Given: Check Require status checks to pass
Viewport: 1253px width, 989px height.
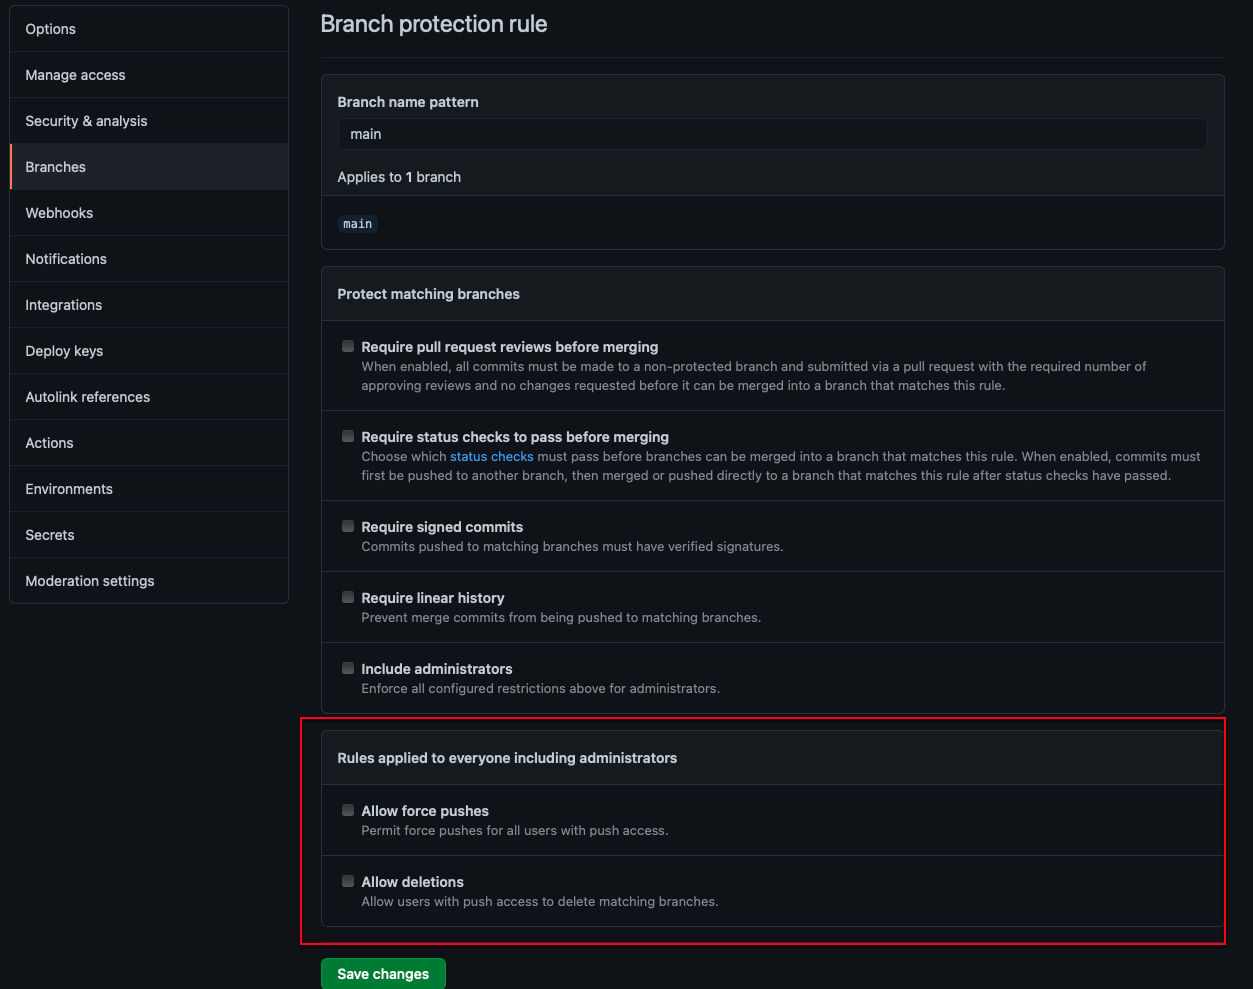Looking at the screenshot, I should [348, 437].
